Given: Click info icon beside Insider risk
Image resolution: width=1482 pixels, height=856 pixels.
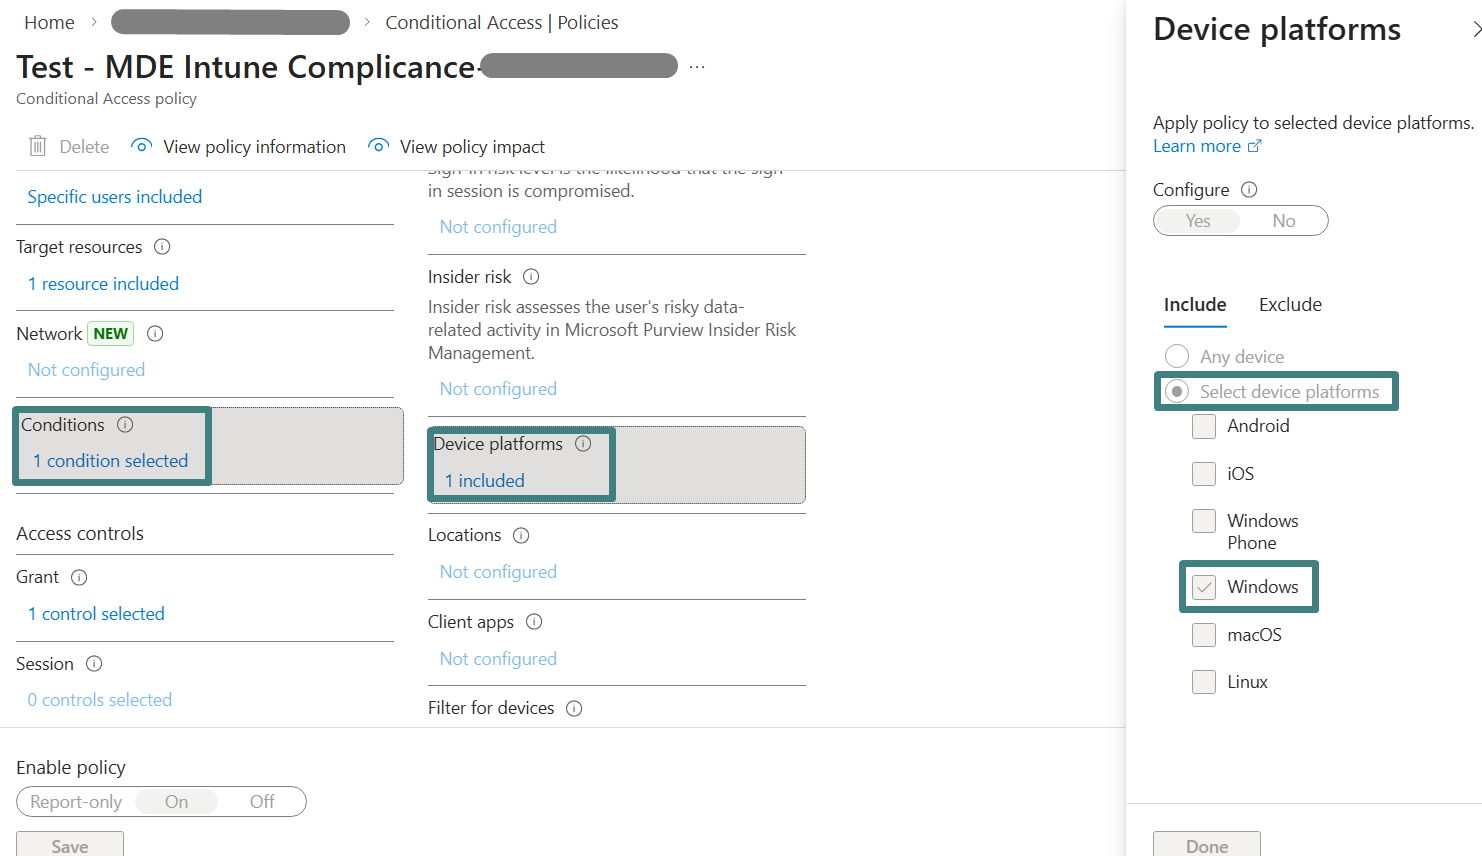Looking at the screenshot, I should (531, 277).
